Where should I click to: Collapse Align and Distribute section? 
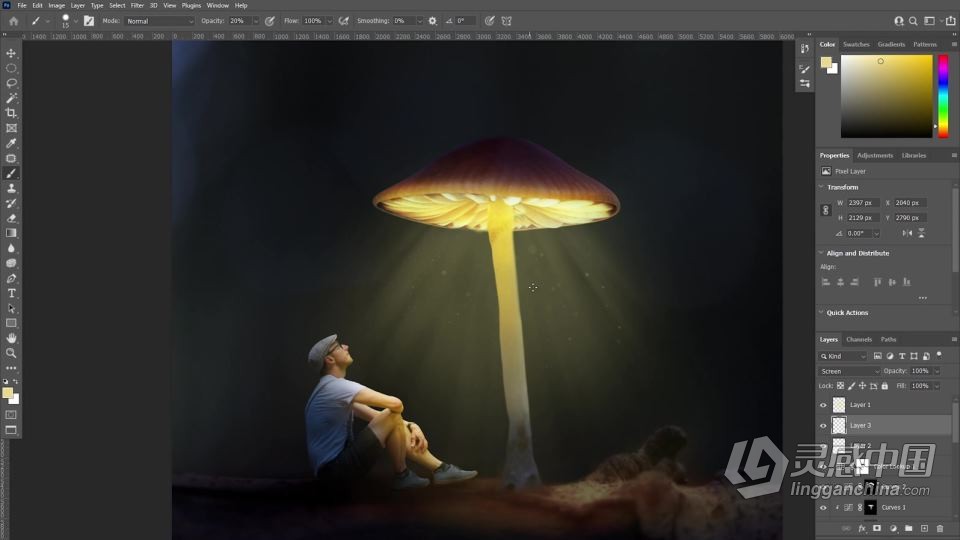(821, 252)
